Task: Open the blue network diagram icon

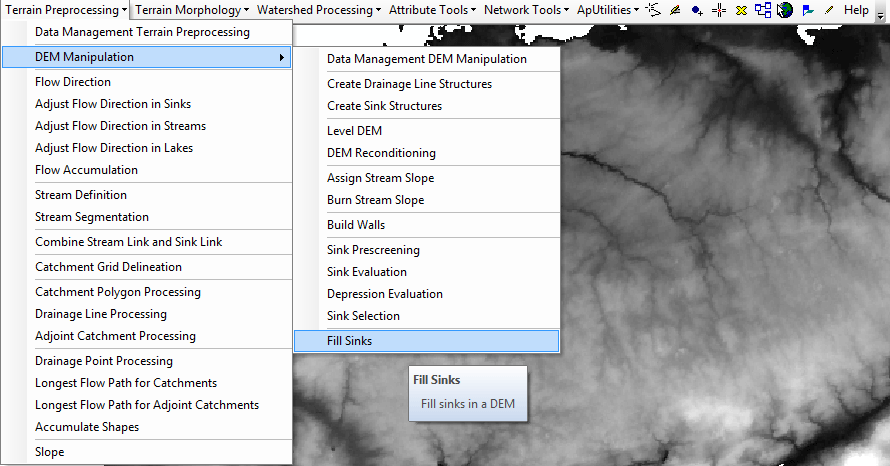Action: pyautogui.click(x=763, y=10)
